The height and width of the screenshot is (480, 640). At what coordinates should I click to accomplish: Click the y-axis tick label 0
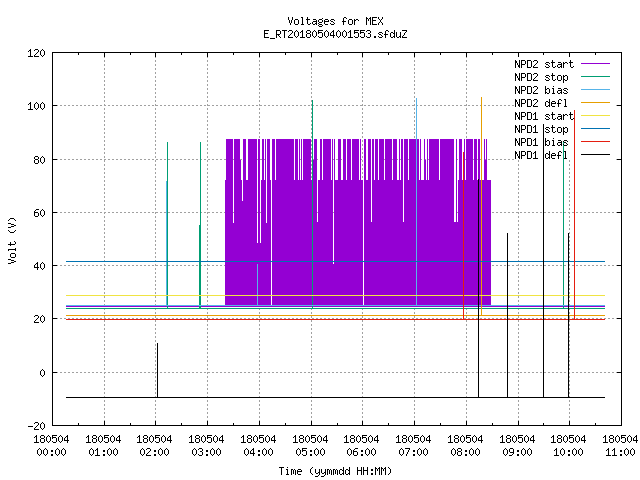(x=42, y=373)
